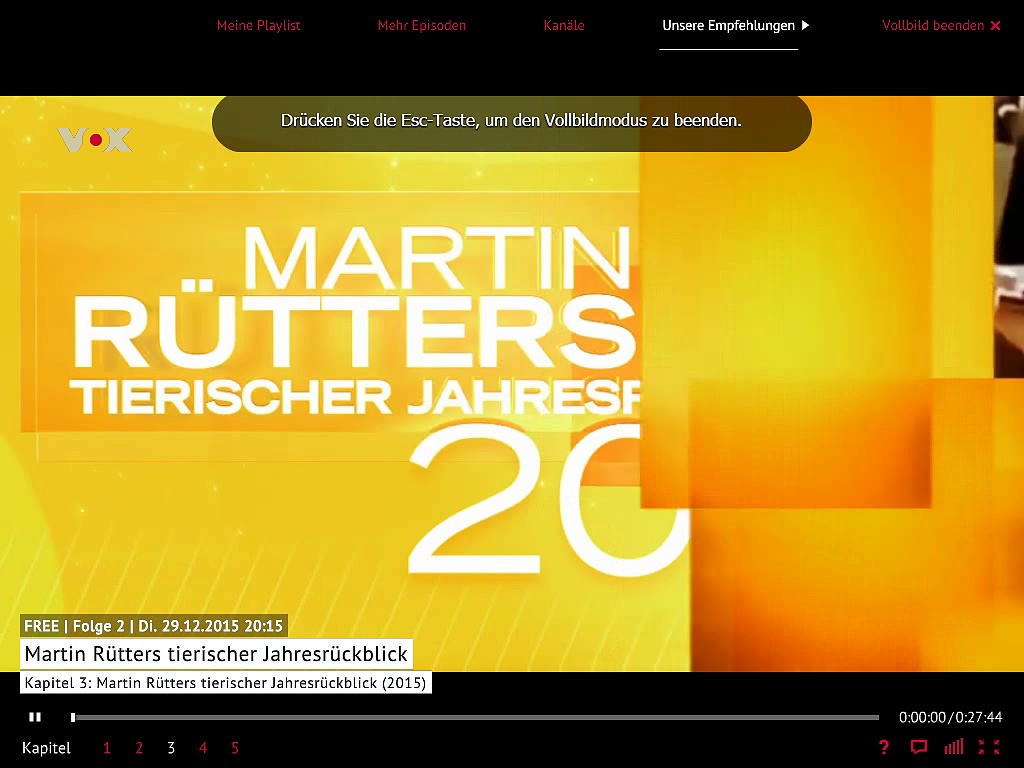The image size is (1024, 768).
Task: Click the VOX channel logo
Action: click(95, 140)
